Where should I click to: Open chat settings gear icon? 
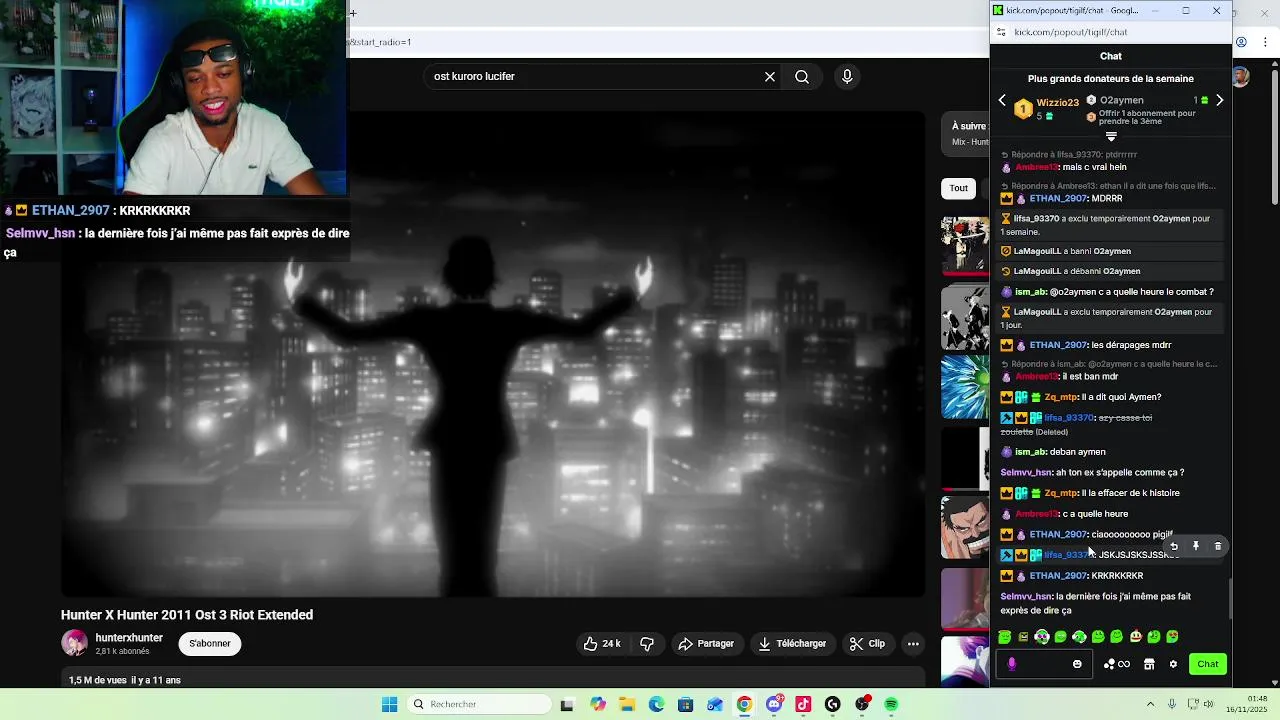click(x=1173, y=664)
